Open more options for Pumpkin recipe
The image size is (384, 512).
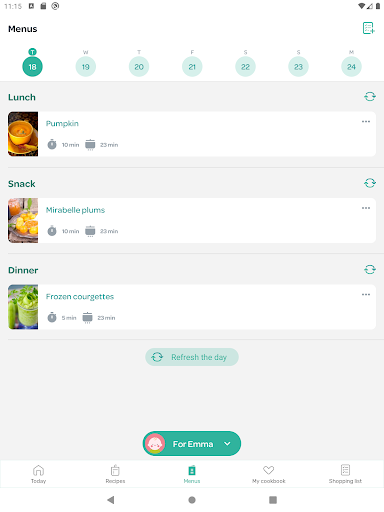coord(366,122)
